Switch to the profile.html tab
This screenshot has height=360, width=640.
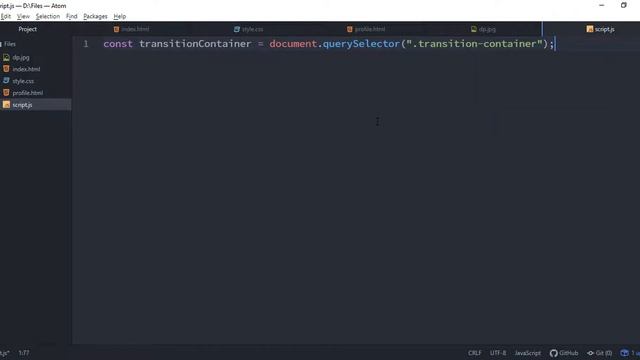[x=366, y=29]
